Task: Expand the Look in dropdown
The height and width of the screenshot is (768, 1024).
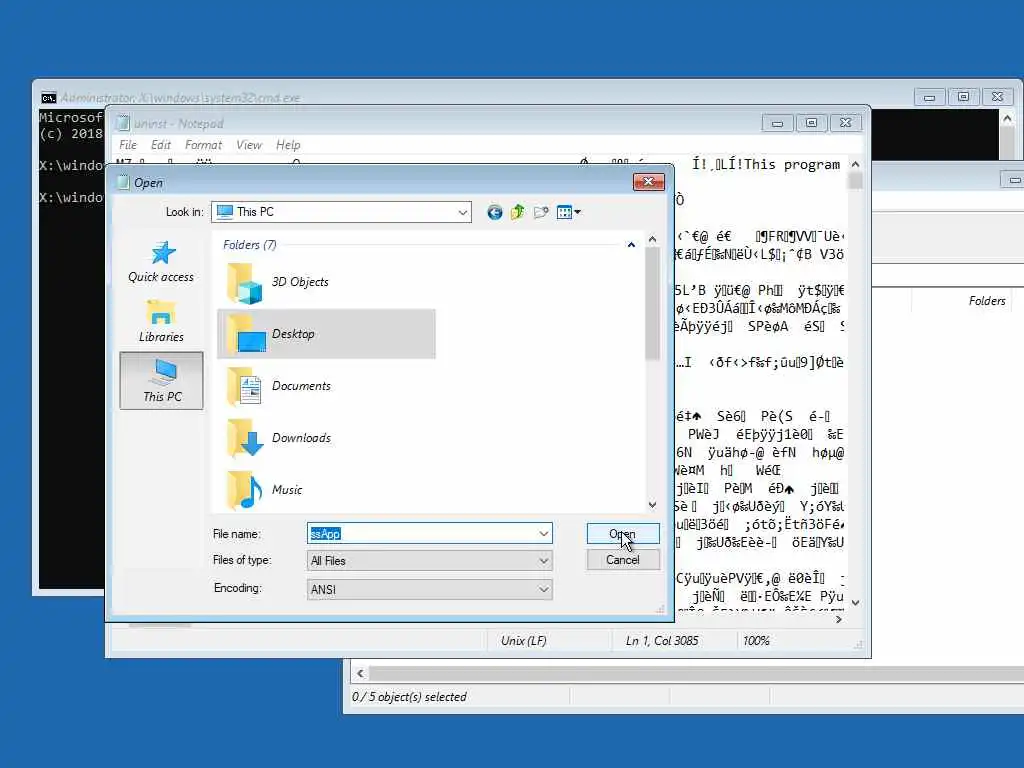Action: [462, 212]
